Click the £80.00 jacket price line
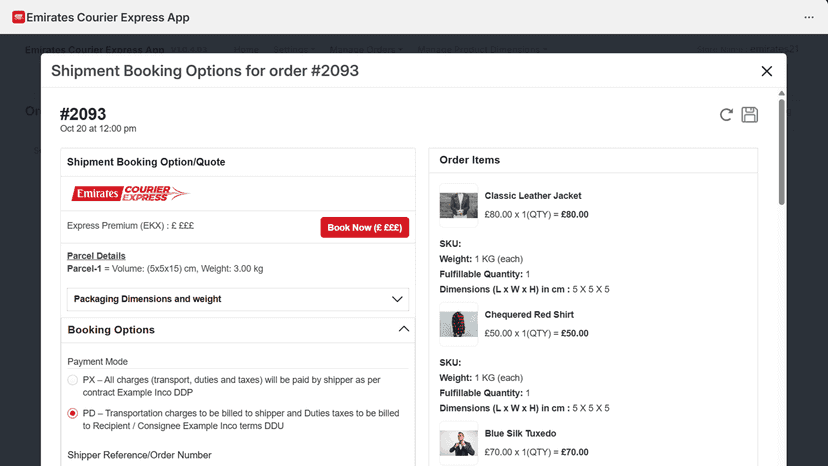The width and height of the screenshot is (828, 466). (537, 215)
